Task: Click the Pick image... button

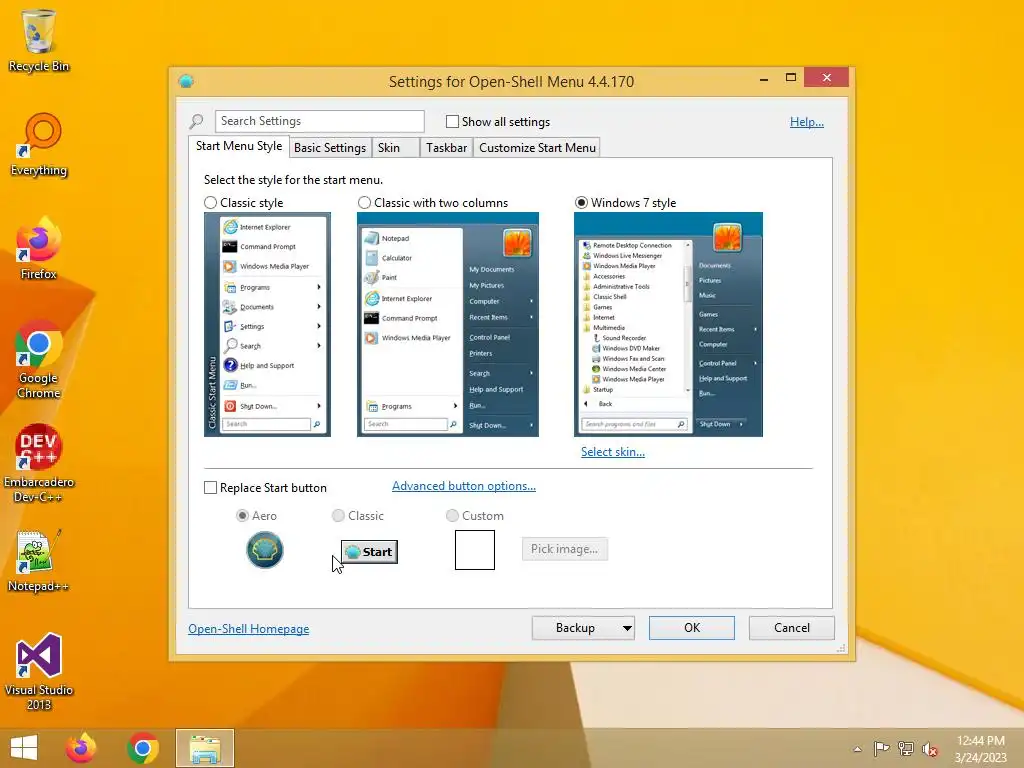Action: (x=564, y=549)
